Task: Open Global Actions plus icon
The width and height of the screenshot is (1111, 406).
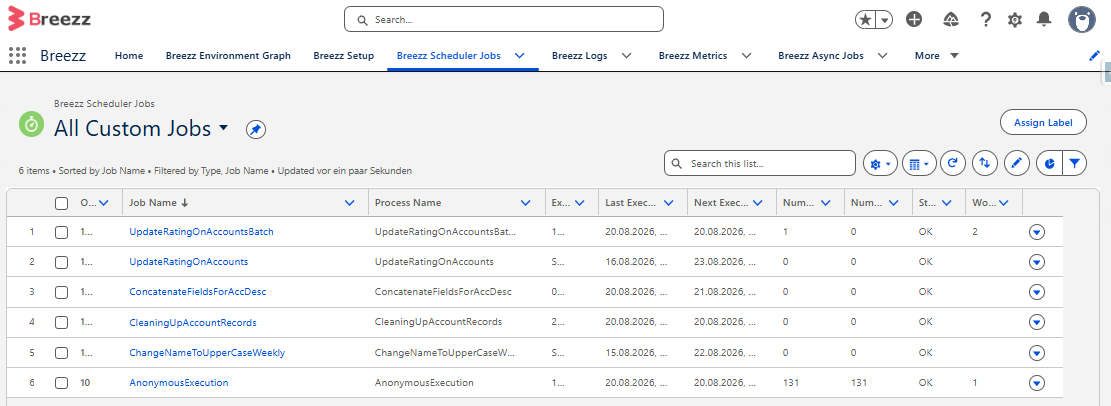Action: pyautogui.click(x=914, y=20)
